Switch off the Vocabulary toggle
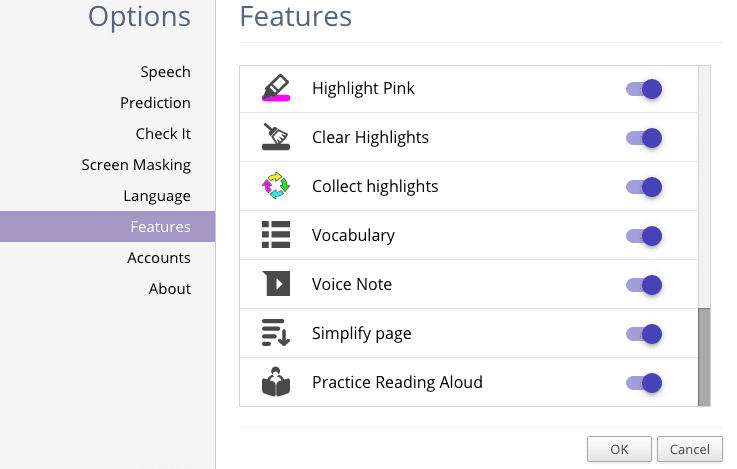 click(x=644, y=235)
